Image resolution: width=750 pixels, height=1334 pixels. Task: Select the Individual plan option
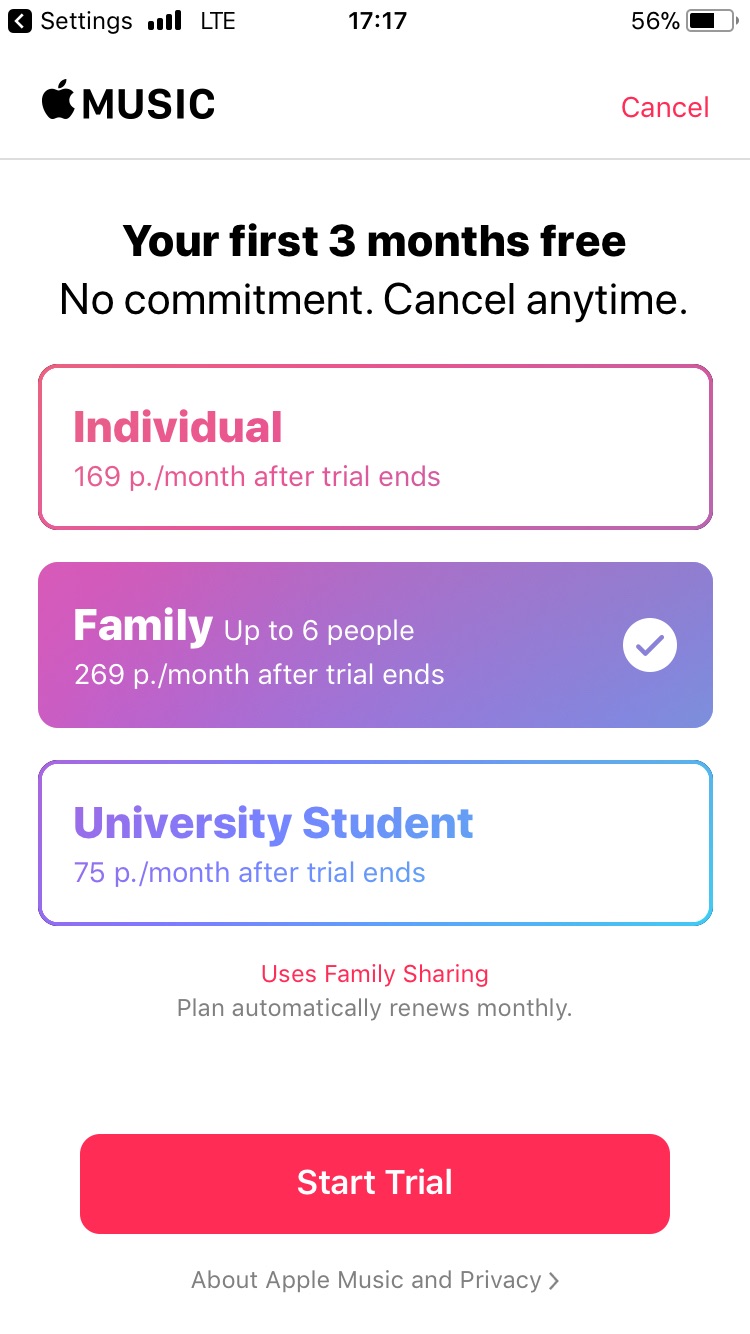pos(375,447)
